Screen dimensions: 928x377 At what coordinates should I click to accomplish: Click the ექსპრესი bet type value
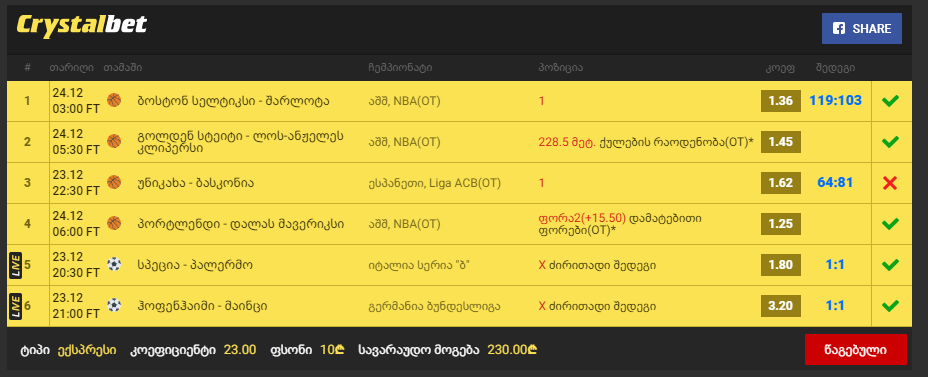tap(87, 350)
